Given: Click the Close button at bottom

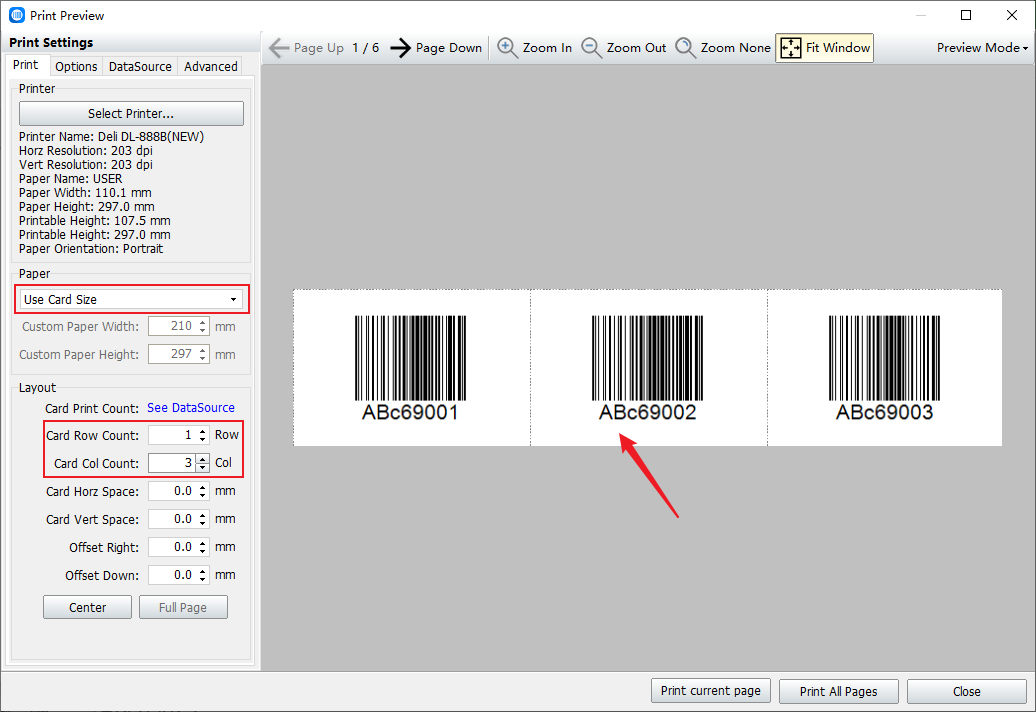Looking at the screenshot, I should (x=967, y=692).
